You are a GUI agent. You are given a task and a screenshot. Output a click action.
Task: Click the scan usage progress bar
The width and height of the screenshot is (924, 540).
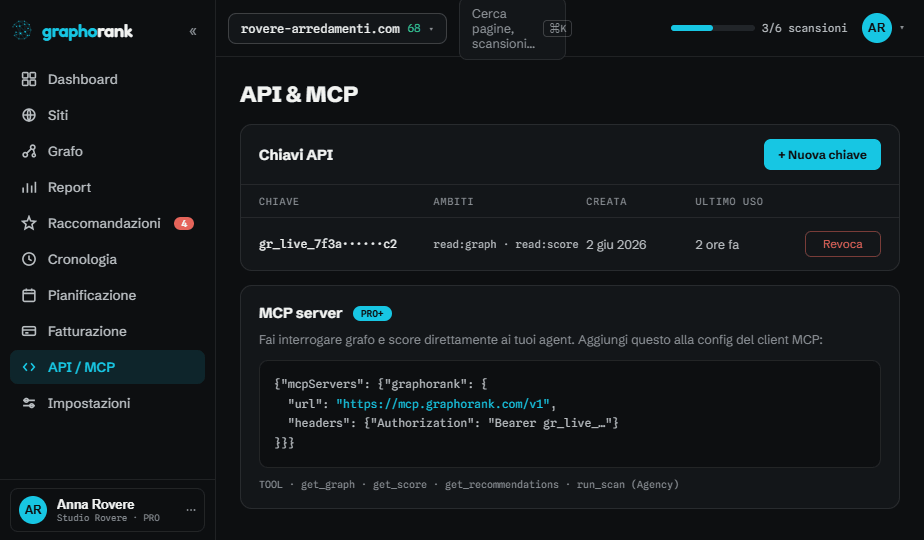pyautogui.click(x=712, y=28)
